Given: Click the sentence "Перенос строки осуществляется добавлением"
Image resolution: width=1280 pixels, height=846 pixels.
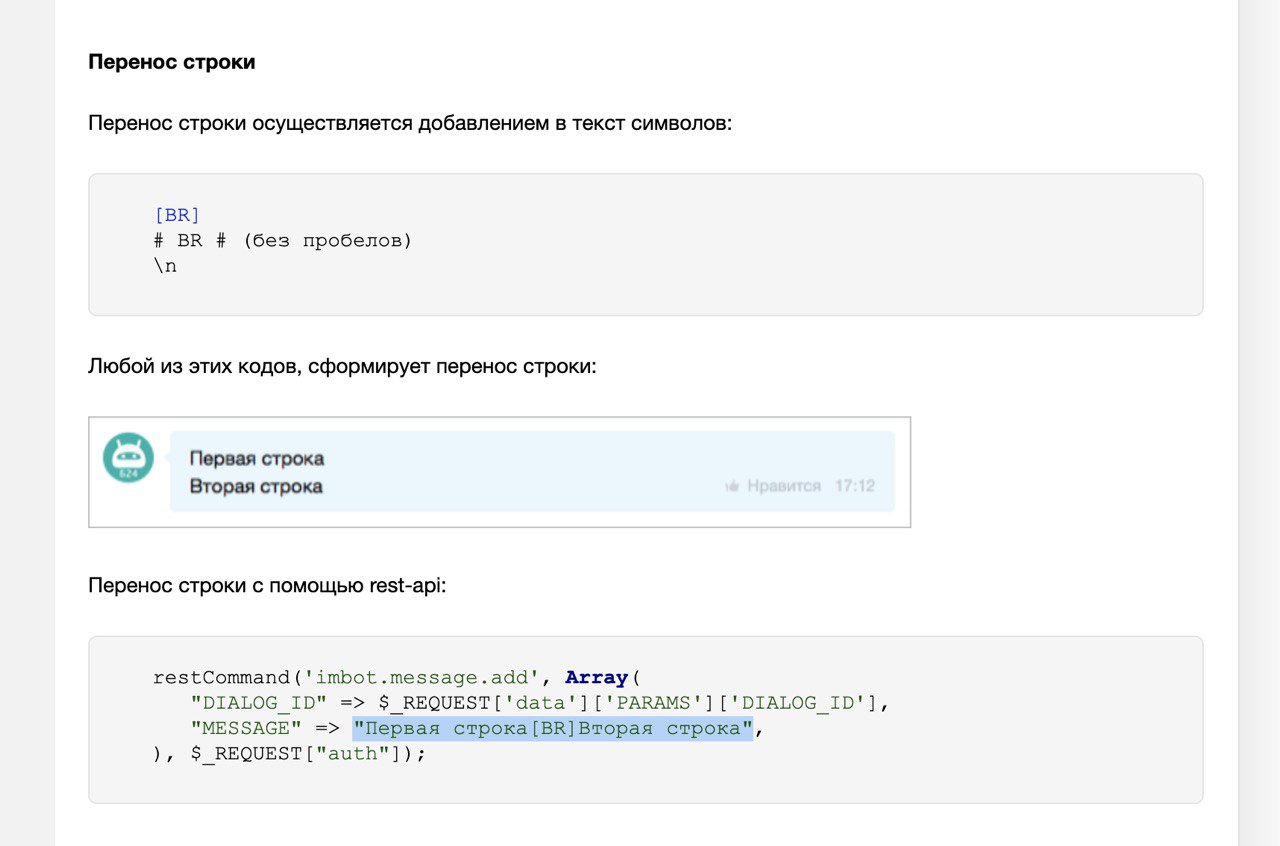Looking at the screenshot, I should [410, 124].
